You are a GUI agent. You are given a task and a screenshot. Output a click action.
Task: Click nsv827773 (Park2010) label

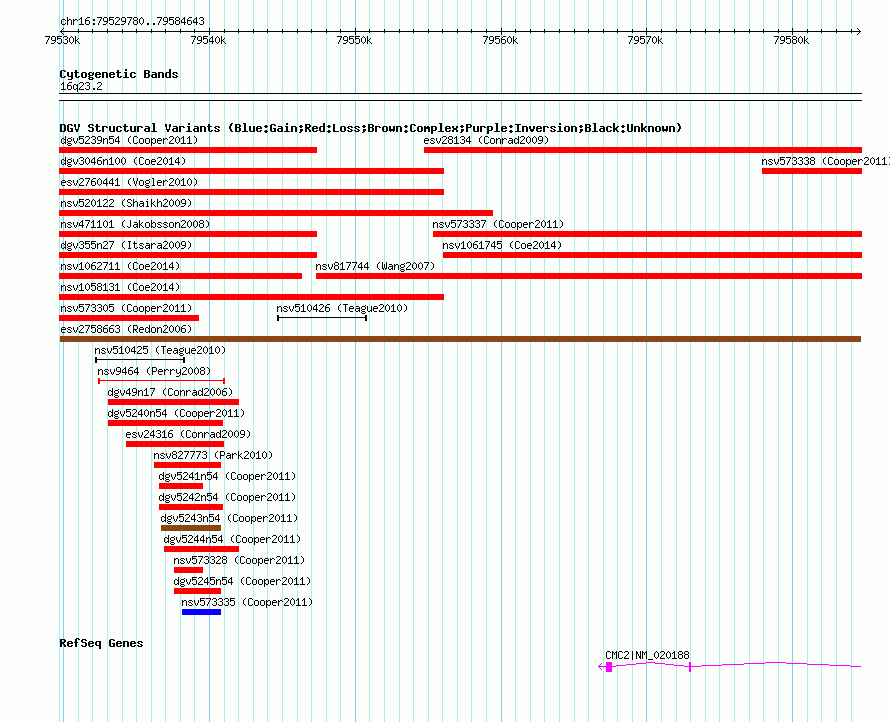click(213, 455)
